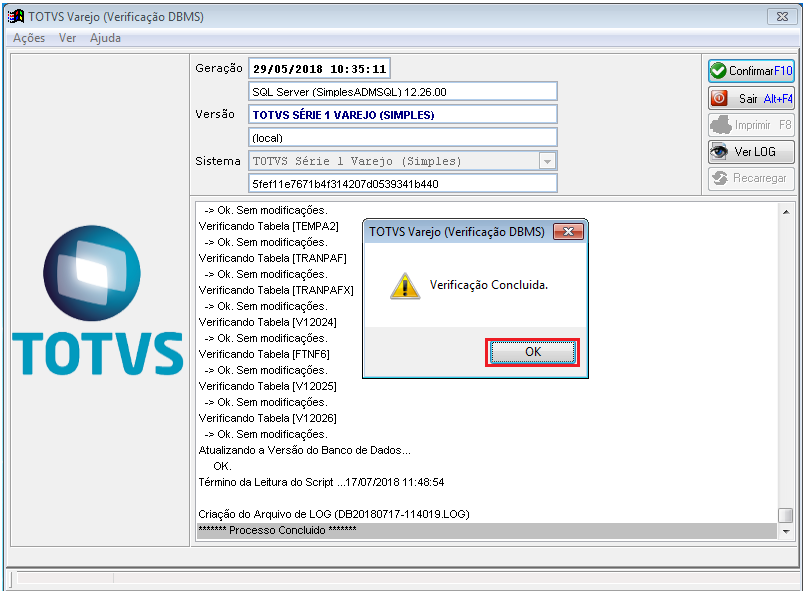The image size is (804, 594).
Task: Click the (local) server field
Action: click(403, 138)
